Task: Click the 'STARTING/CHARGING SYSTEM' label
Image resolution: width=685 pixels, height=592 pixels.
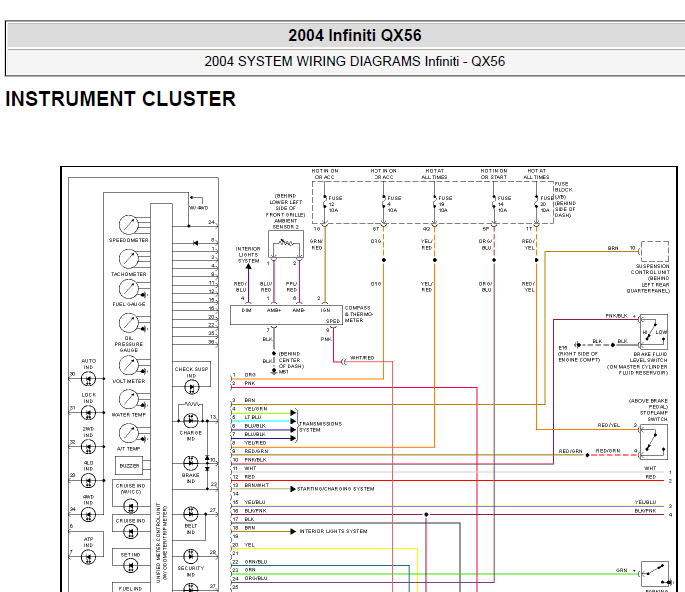Action: pos(336,489)
